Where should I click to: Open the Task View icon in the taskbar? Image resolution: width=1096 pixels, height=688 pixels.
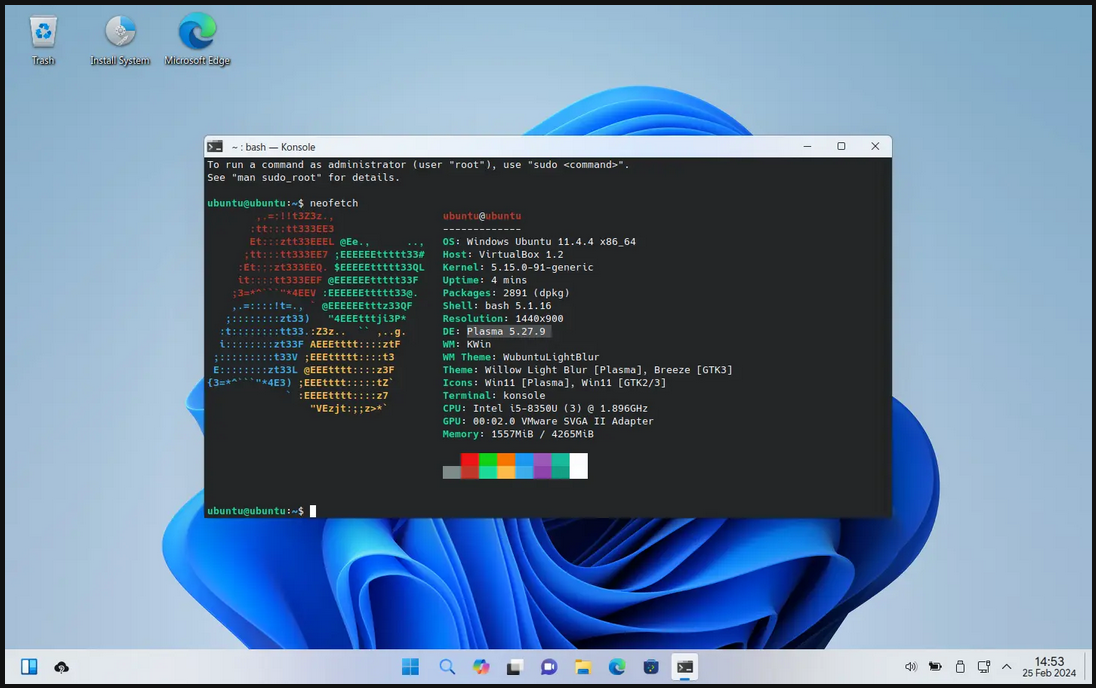coord(515,667)
